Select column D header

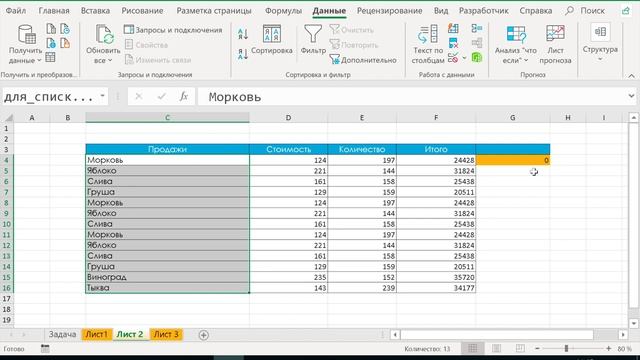point(288,118)
